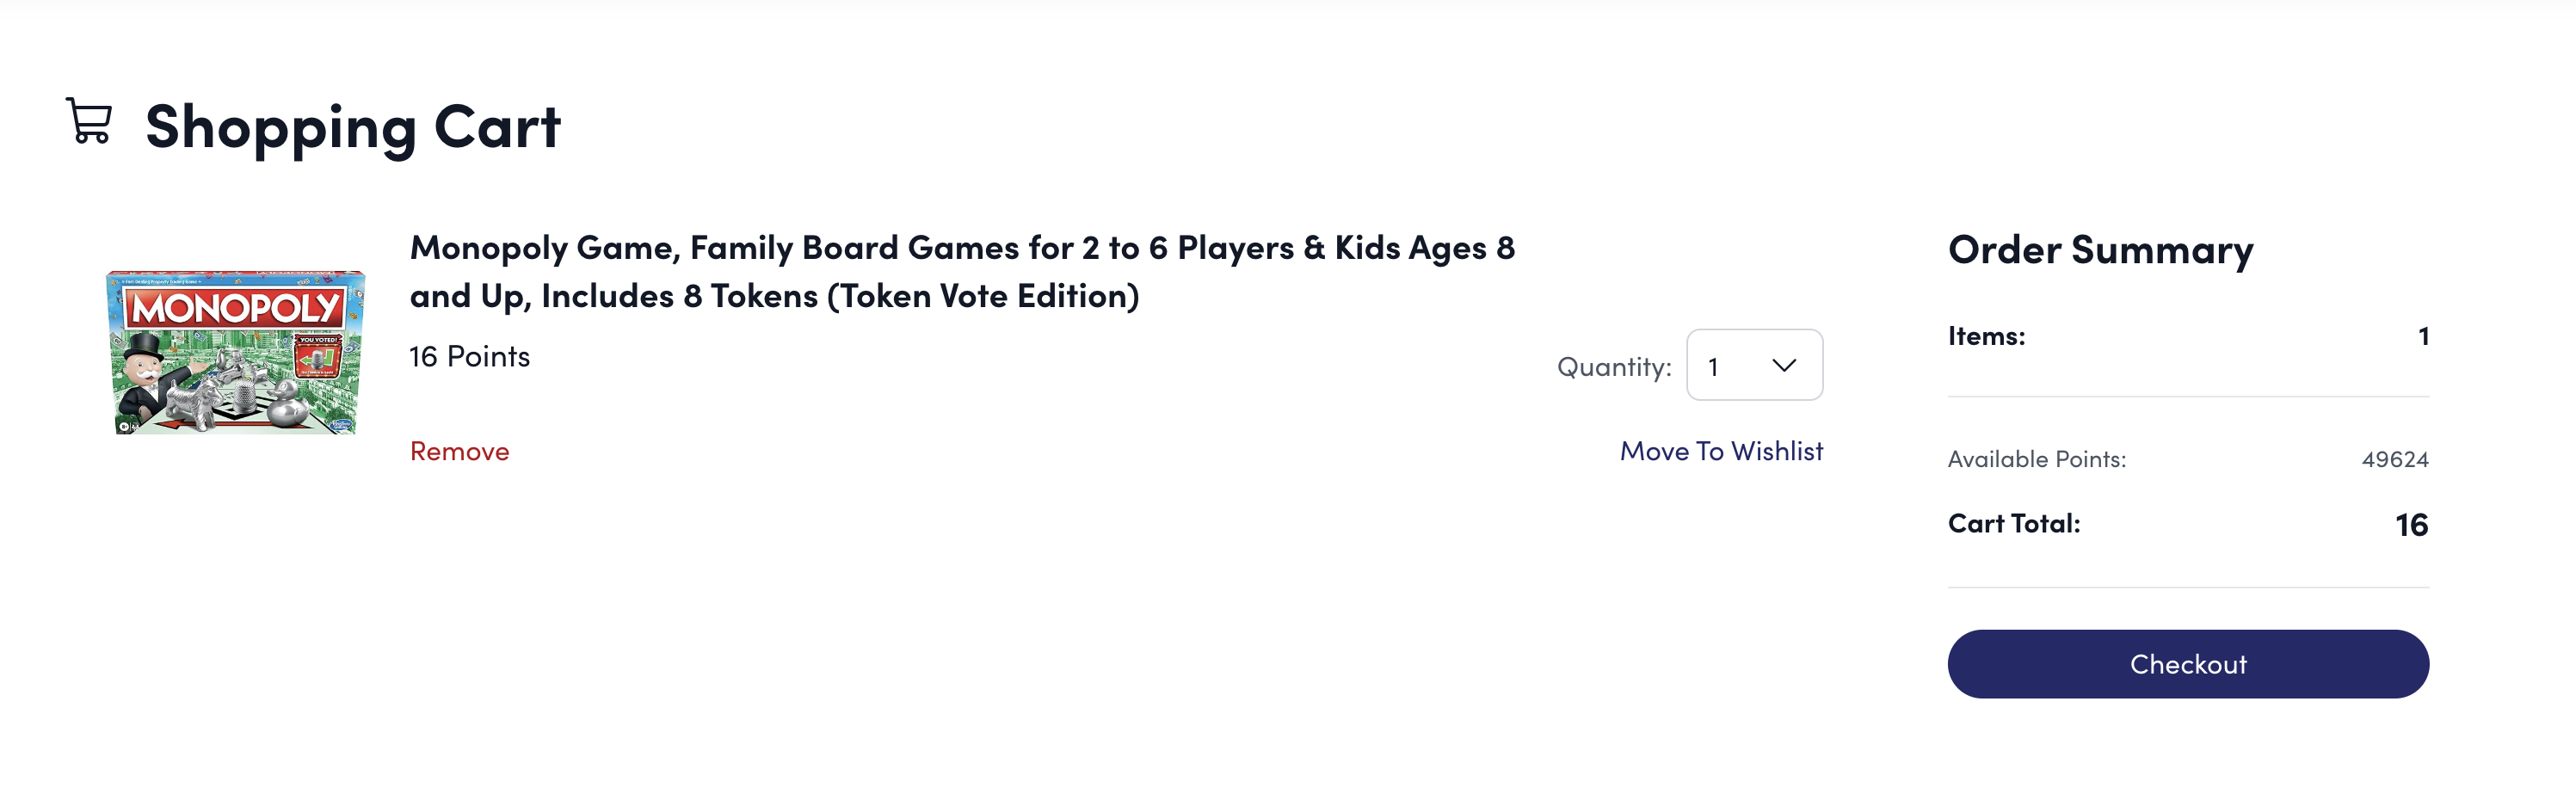
Task: Click the Quantity label
Action: (x=1613, y=367)
